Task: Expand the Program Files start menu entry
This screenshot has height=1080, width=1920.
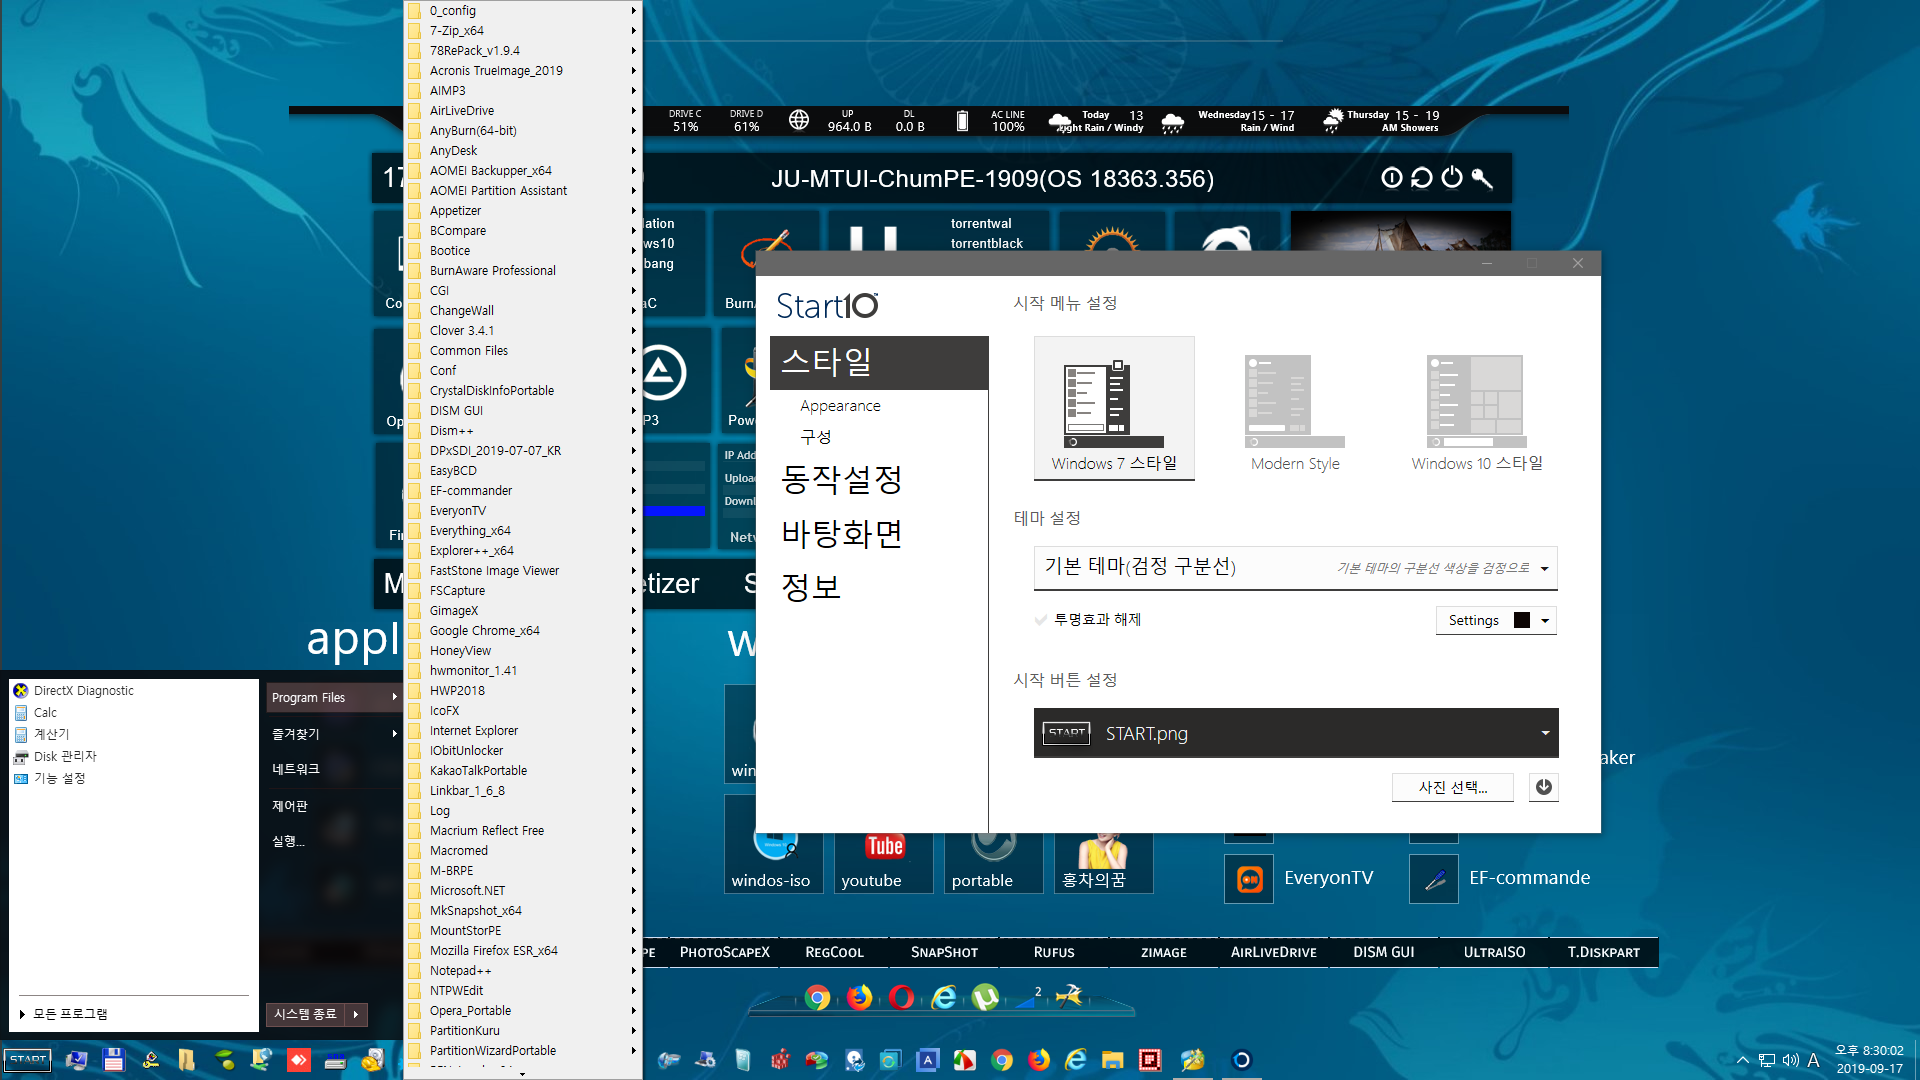Action: pyautogui.click(x=335, y=697)
